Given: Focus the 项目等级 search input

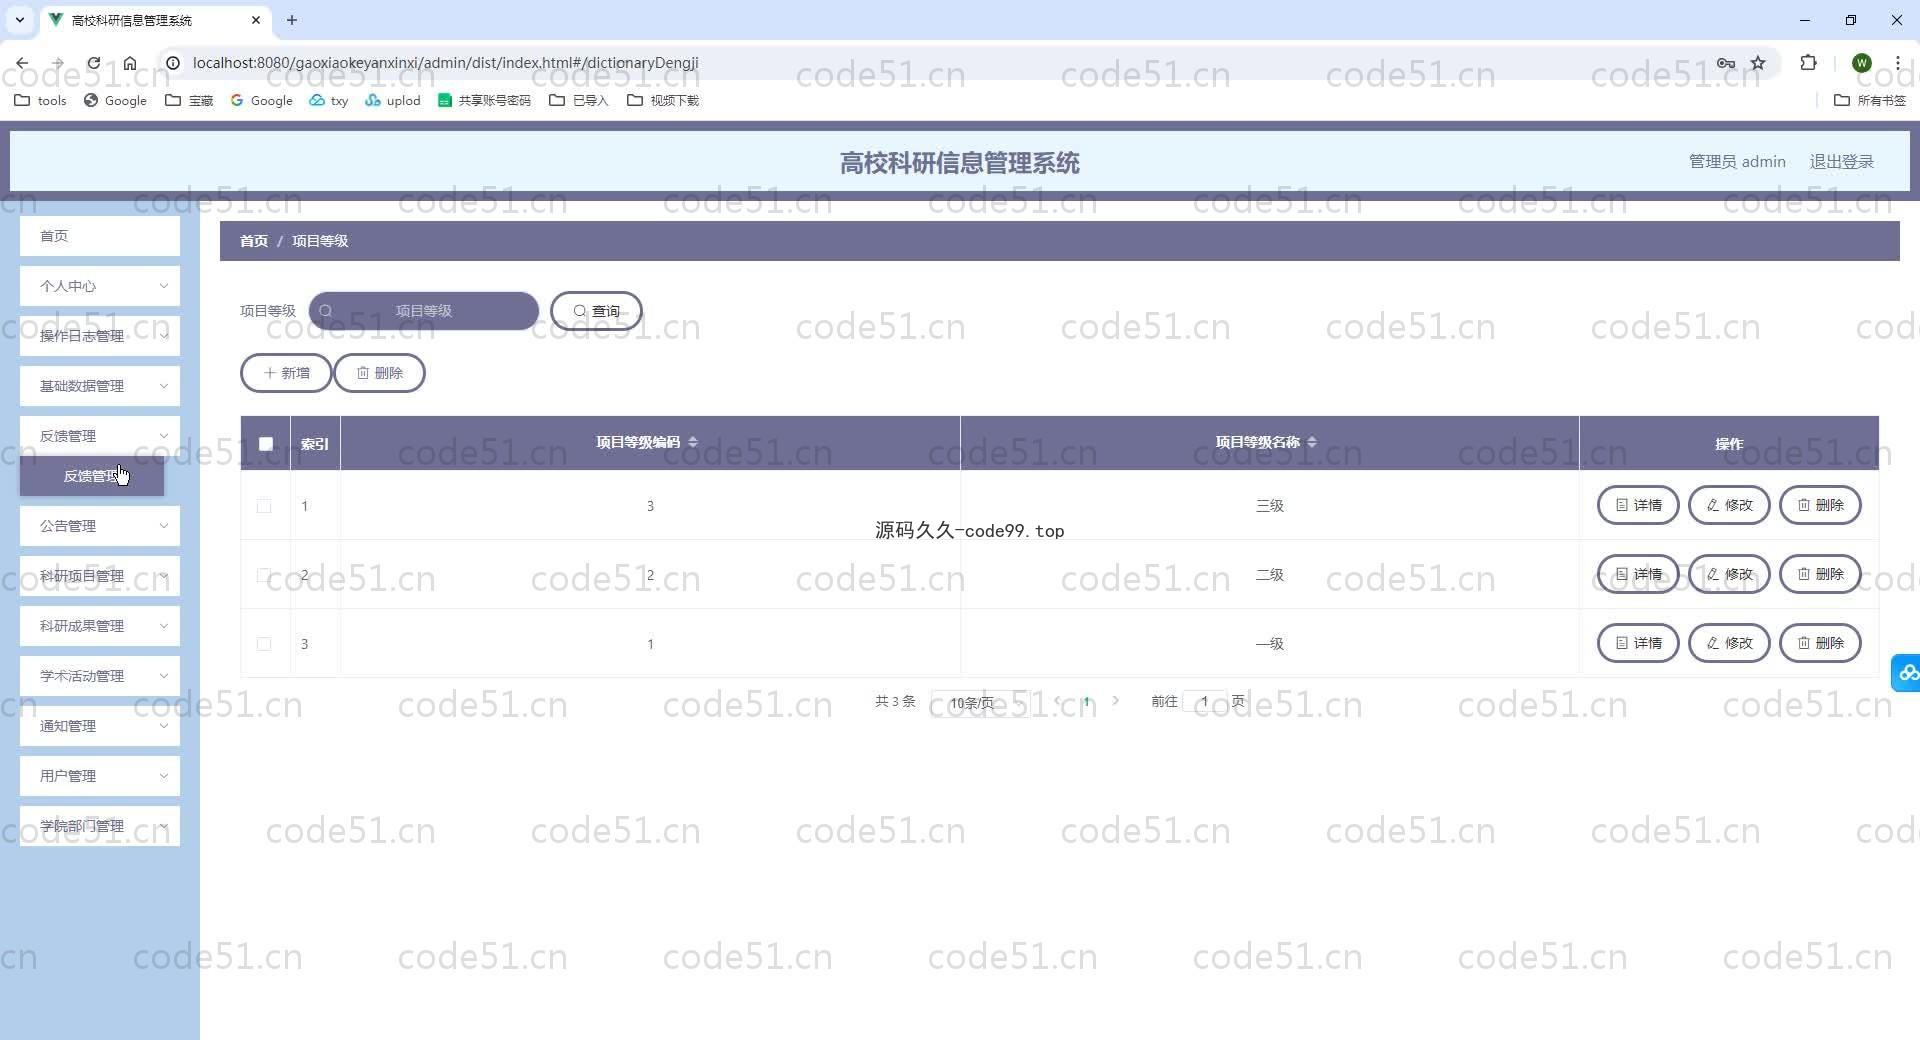Looking at the screenshot, I should pos(424,311).
